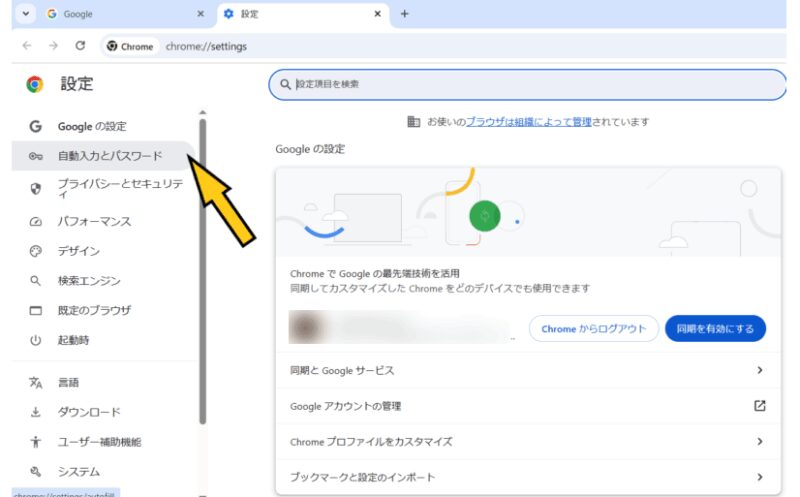Open Google の設定 in sidebar
This screenshot has height=497, width=800.
[x=104, y=126]
